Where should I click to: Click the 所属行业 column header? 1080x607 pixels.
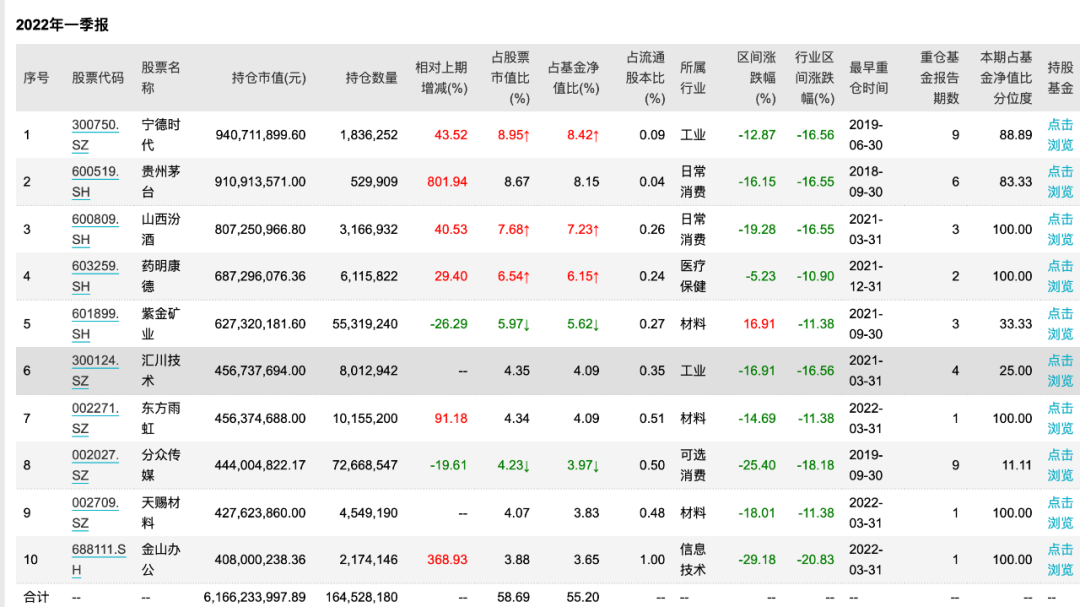(693, 78)
